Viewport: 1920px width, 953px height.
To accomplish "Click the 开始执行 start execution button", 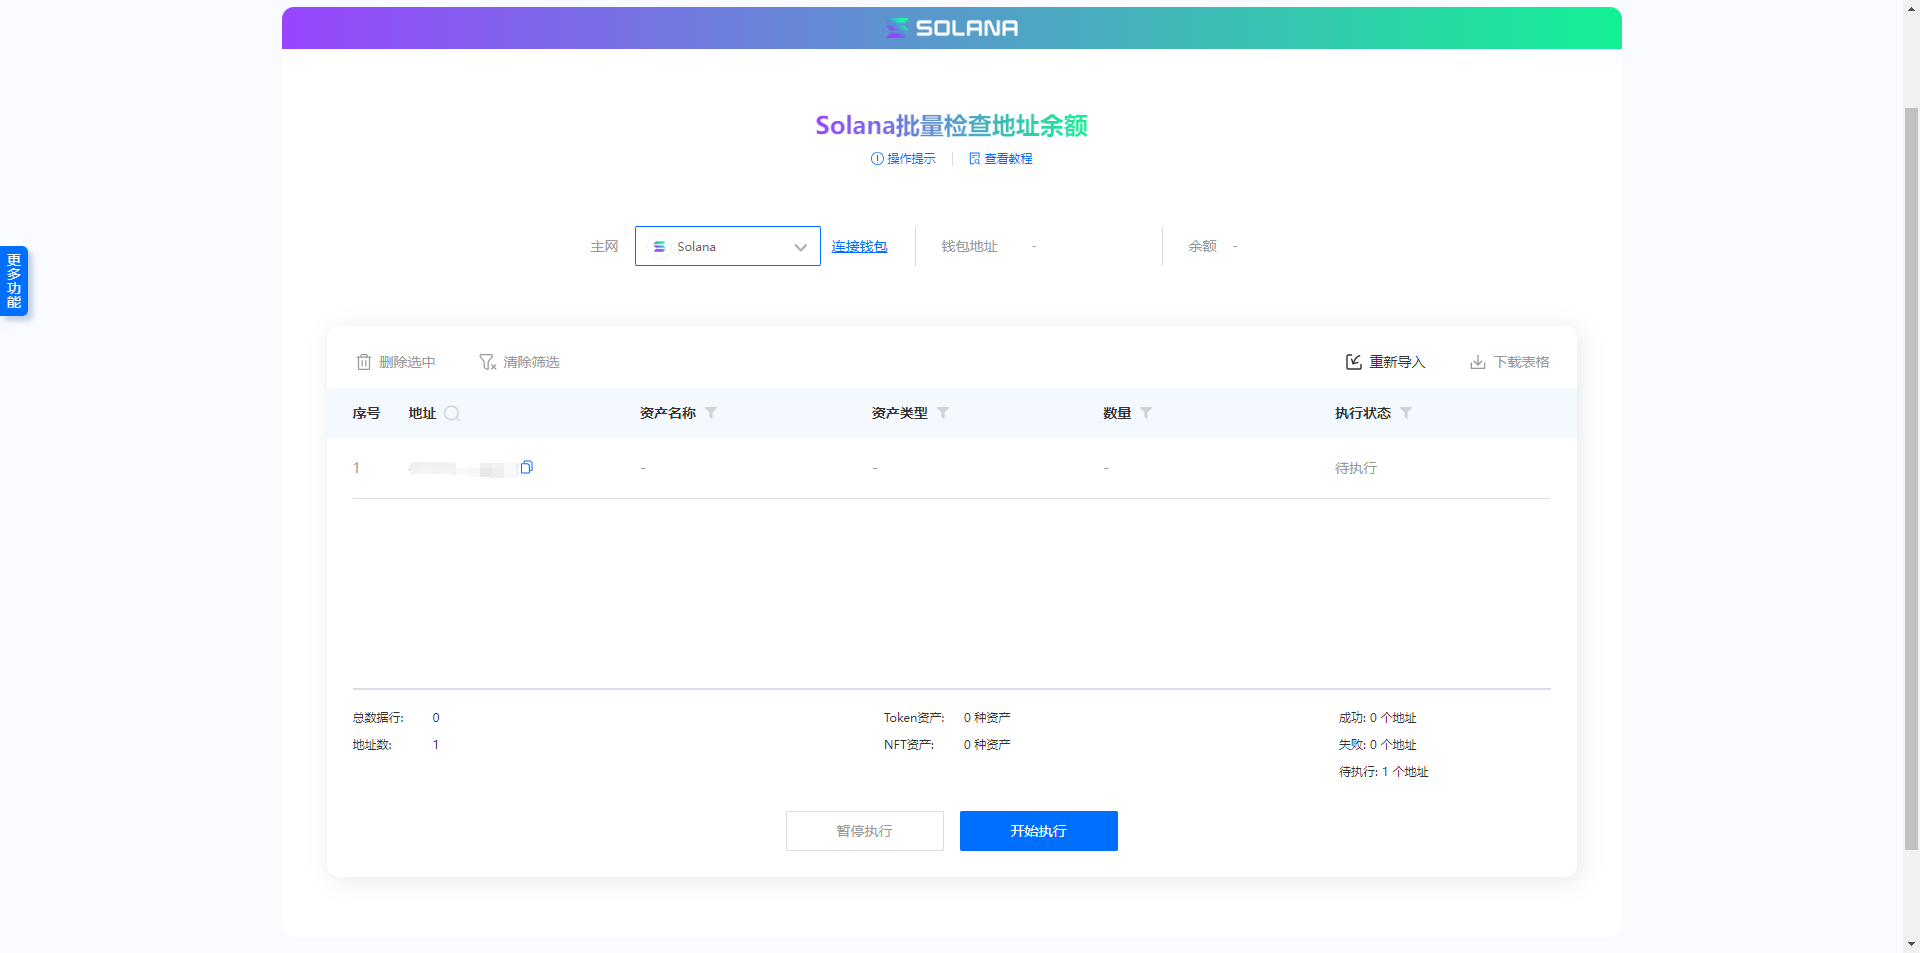I will tap(1038, 831).
